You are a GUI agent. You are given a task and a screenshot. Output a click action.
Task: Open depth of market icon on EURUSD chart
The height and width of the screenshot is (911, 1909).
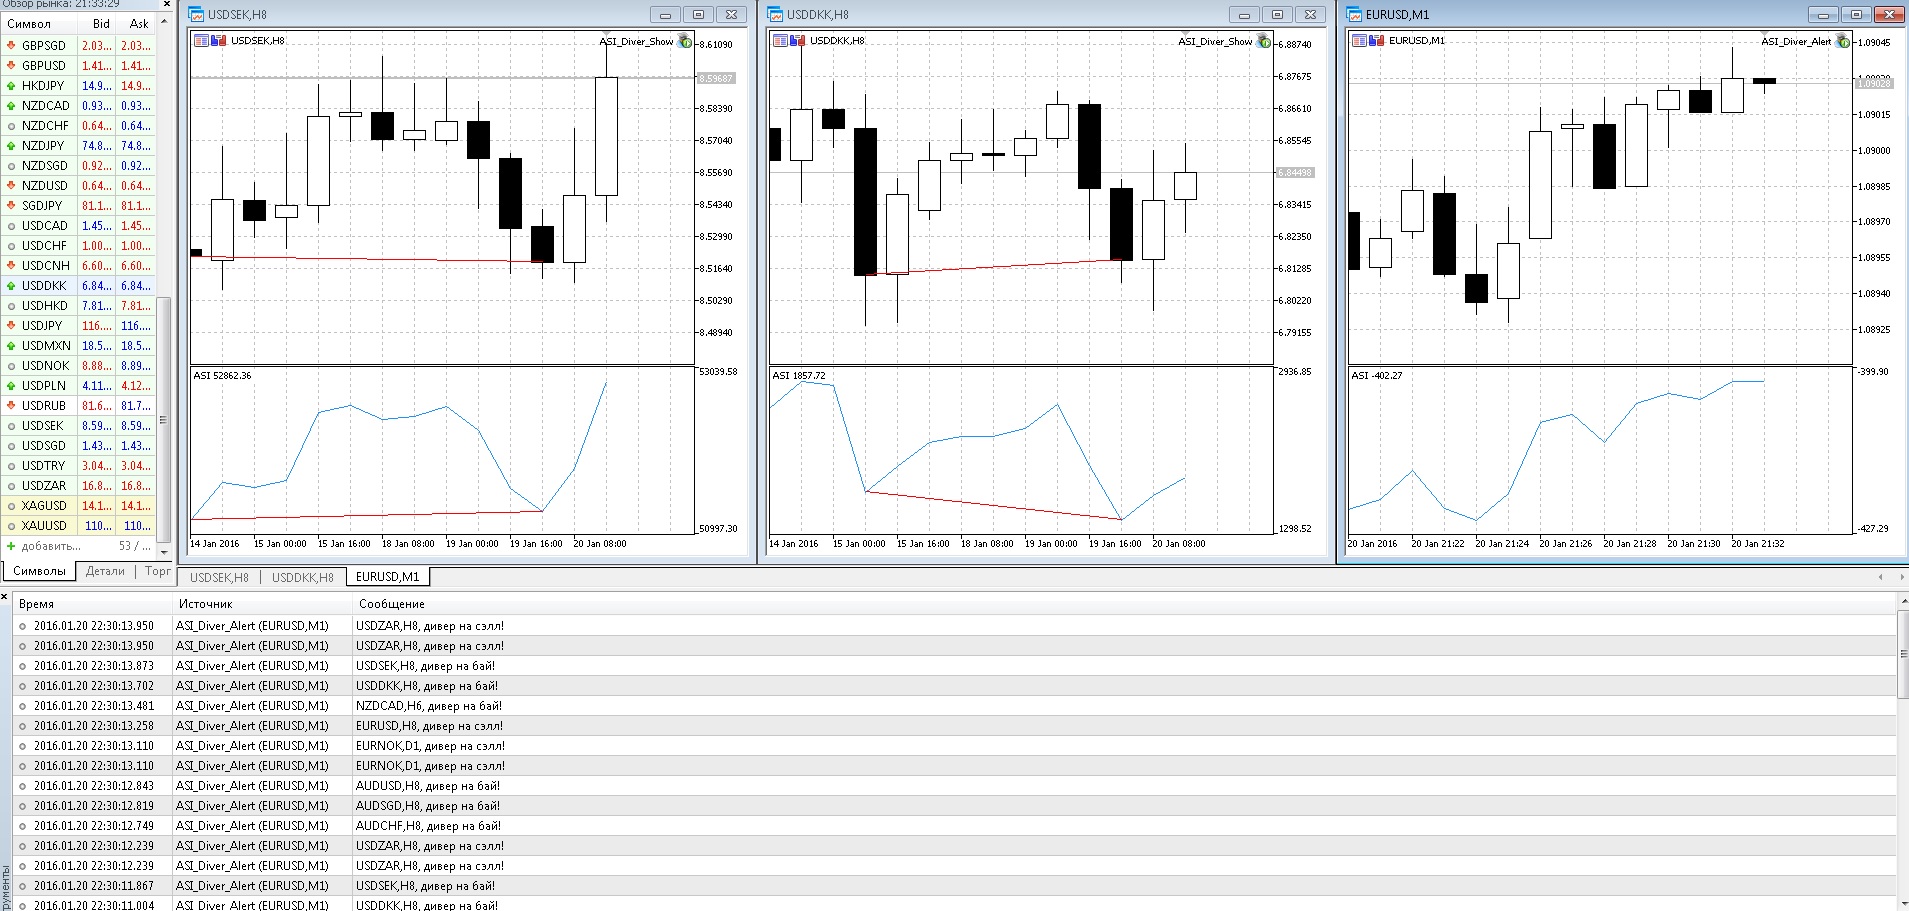[x=1375, y=41]
